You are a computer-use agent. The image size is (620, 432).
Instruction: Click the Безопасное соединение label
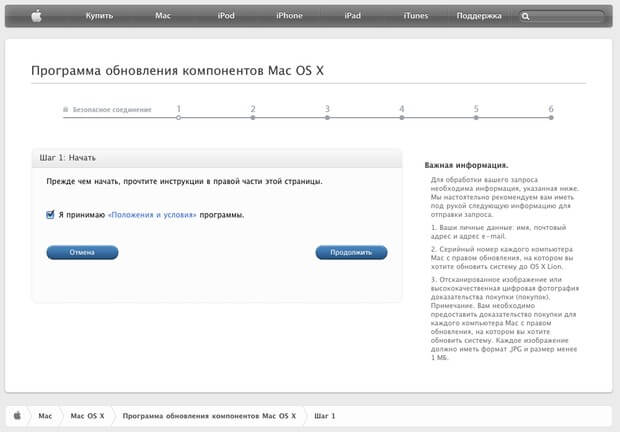(x=112, y=109)
